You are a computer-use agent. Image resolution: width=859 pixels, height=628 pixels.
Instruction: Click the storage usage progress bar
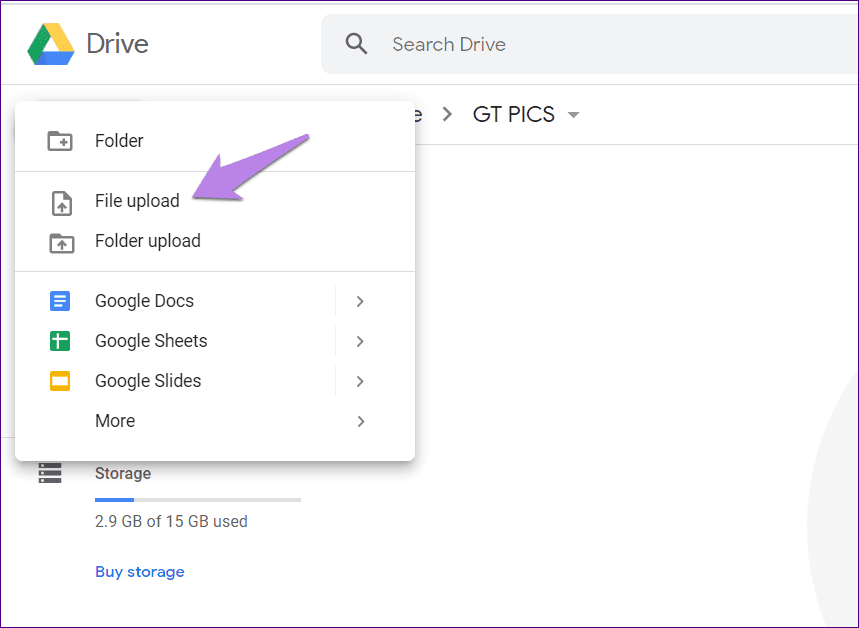tap(198, 500)
